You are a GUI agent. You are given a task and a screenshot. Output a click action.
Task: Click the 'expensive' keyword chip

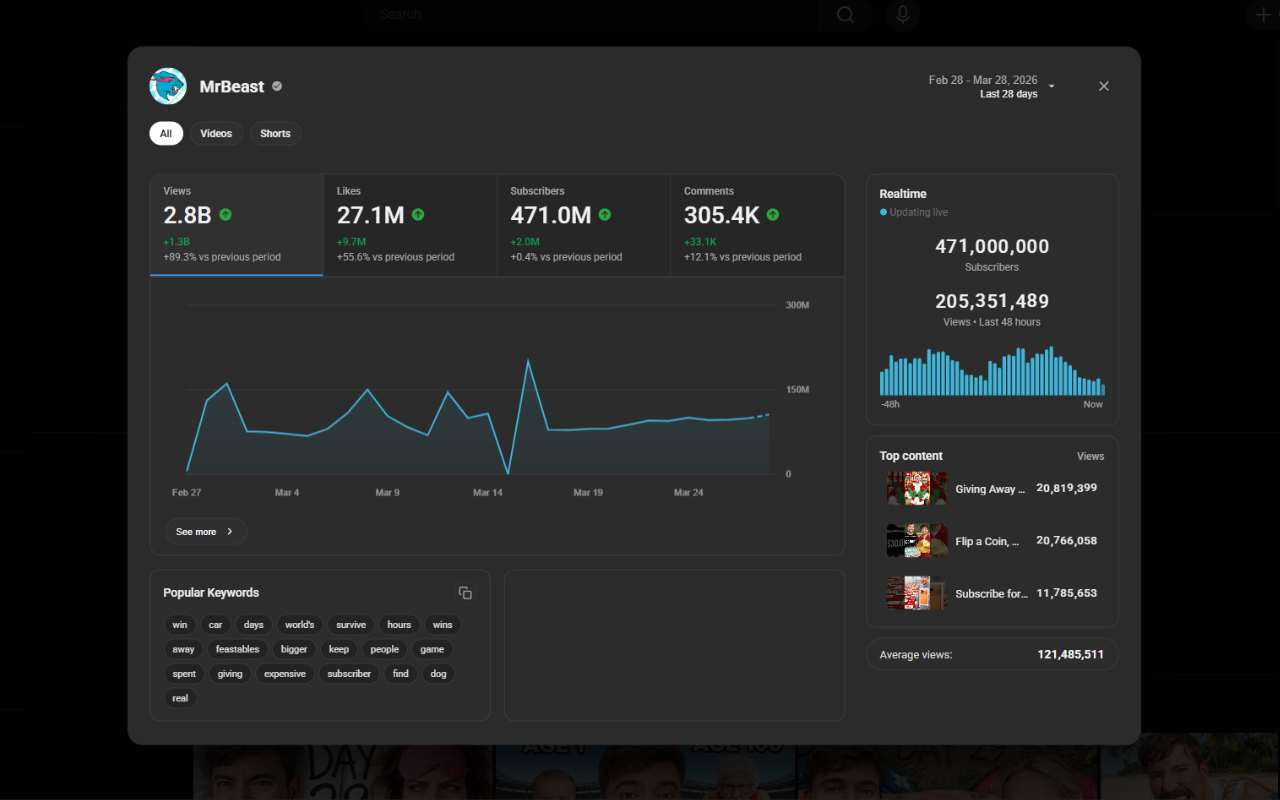pos(285,674)
